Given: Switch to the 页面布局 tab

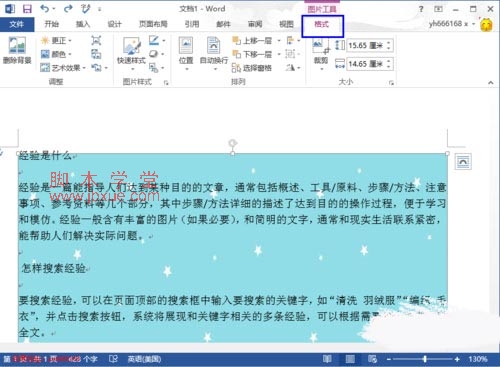Looking at the screenshot, I should pos(153,24).
